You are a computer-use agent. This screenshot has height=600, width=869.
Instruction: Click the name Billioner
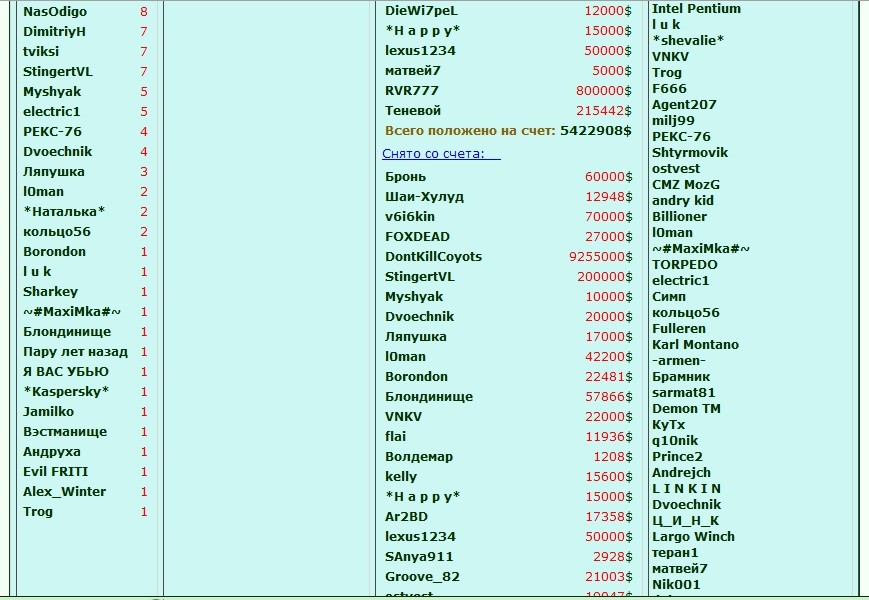click(679, 217)
